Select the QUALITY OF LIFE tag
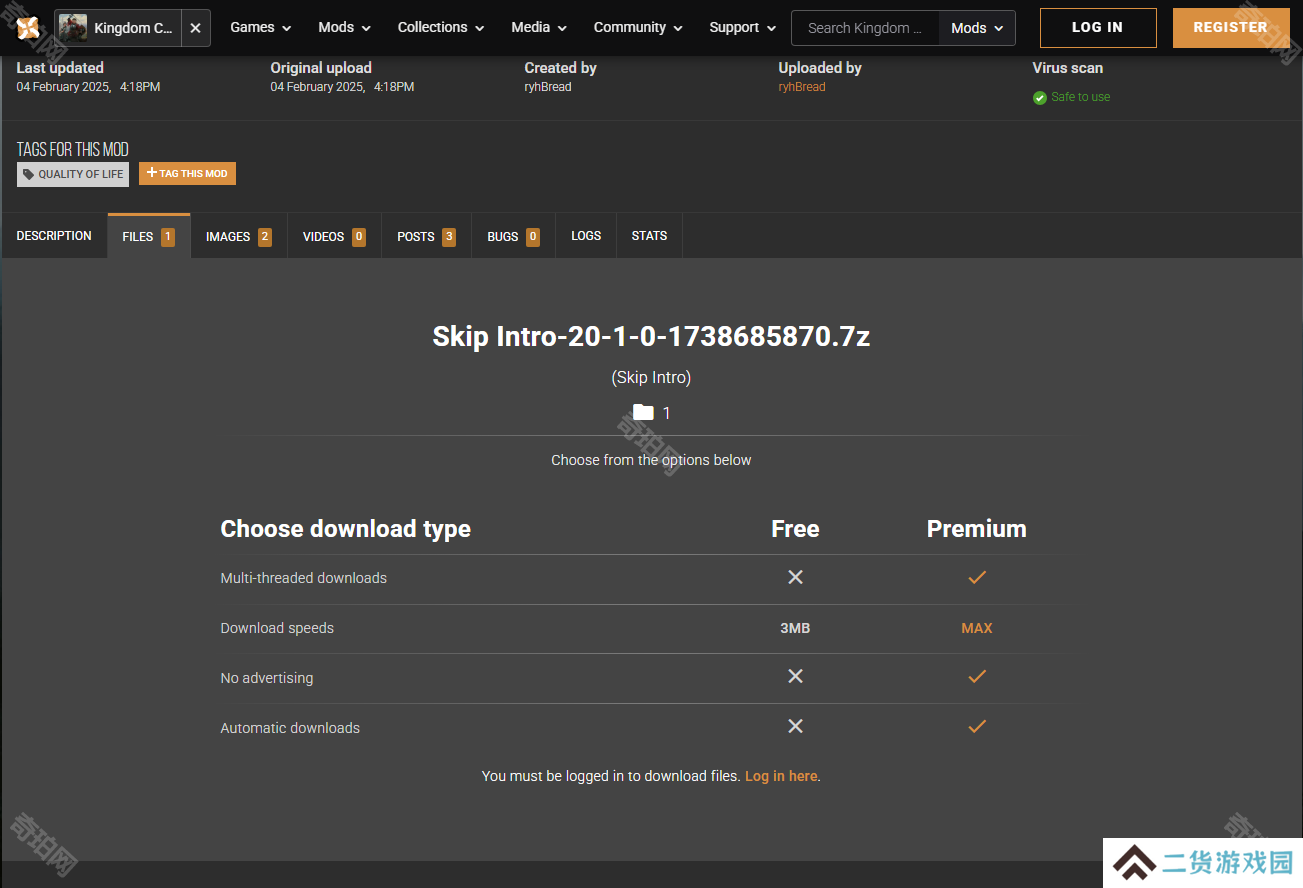The height and width of the screenshot is (888, 1303). point(73,174)
